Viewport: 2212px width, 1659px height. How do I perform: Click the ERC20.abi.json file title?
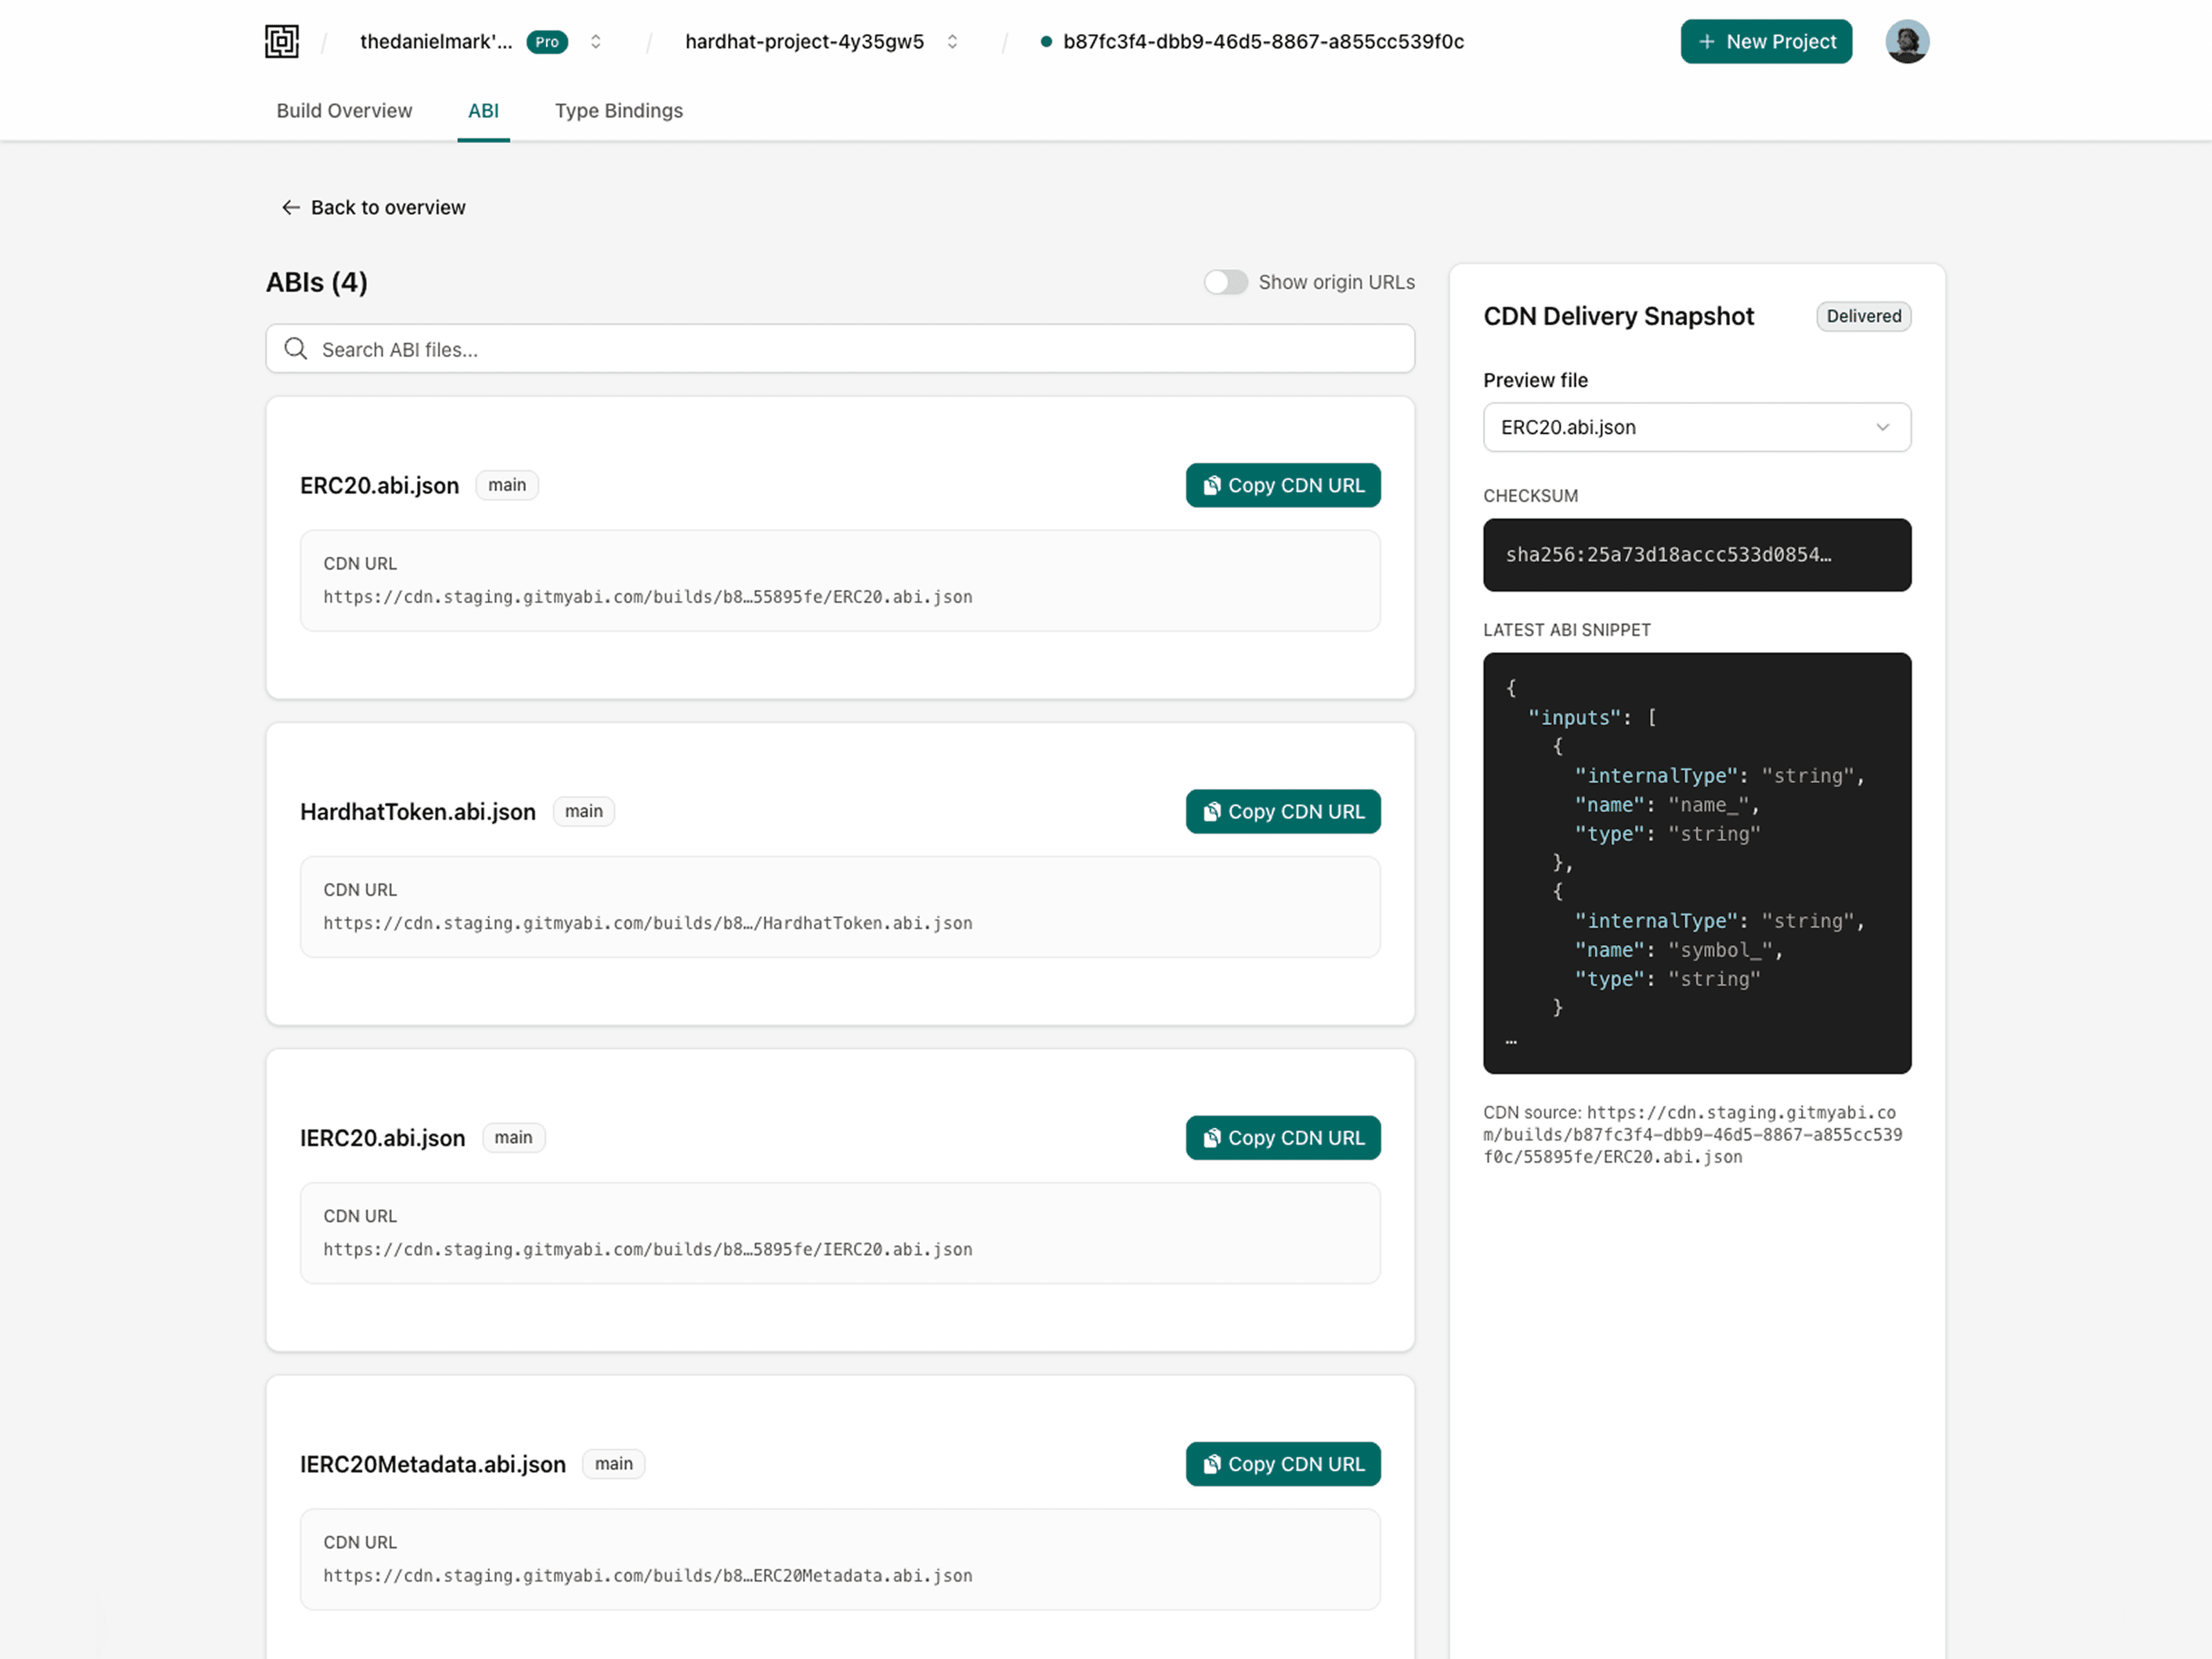coord(380,485)
